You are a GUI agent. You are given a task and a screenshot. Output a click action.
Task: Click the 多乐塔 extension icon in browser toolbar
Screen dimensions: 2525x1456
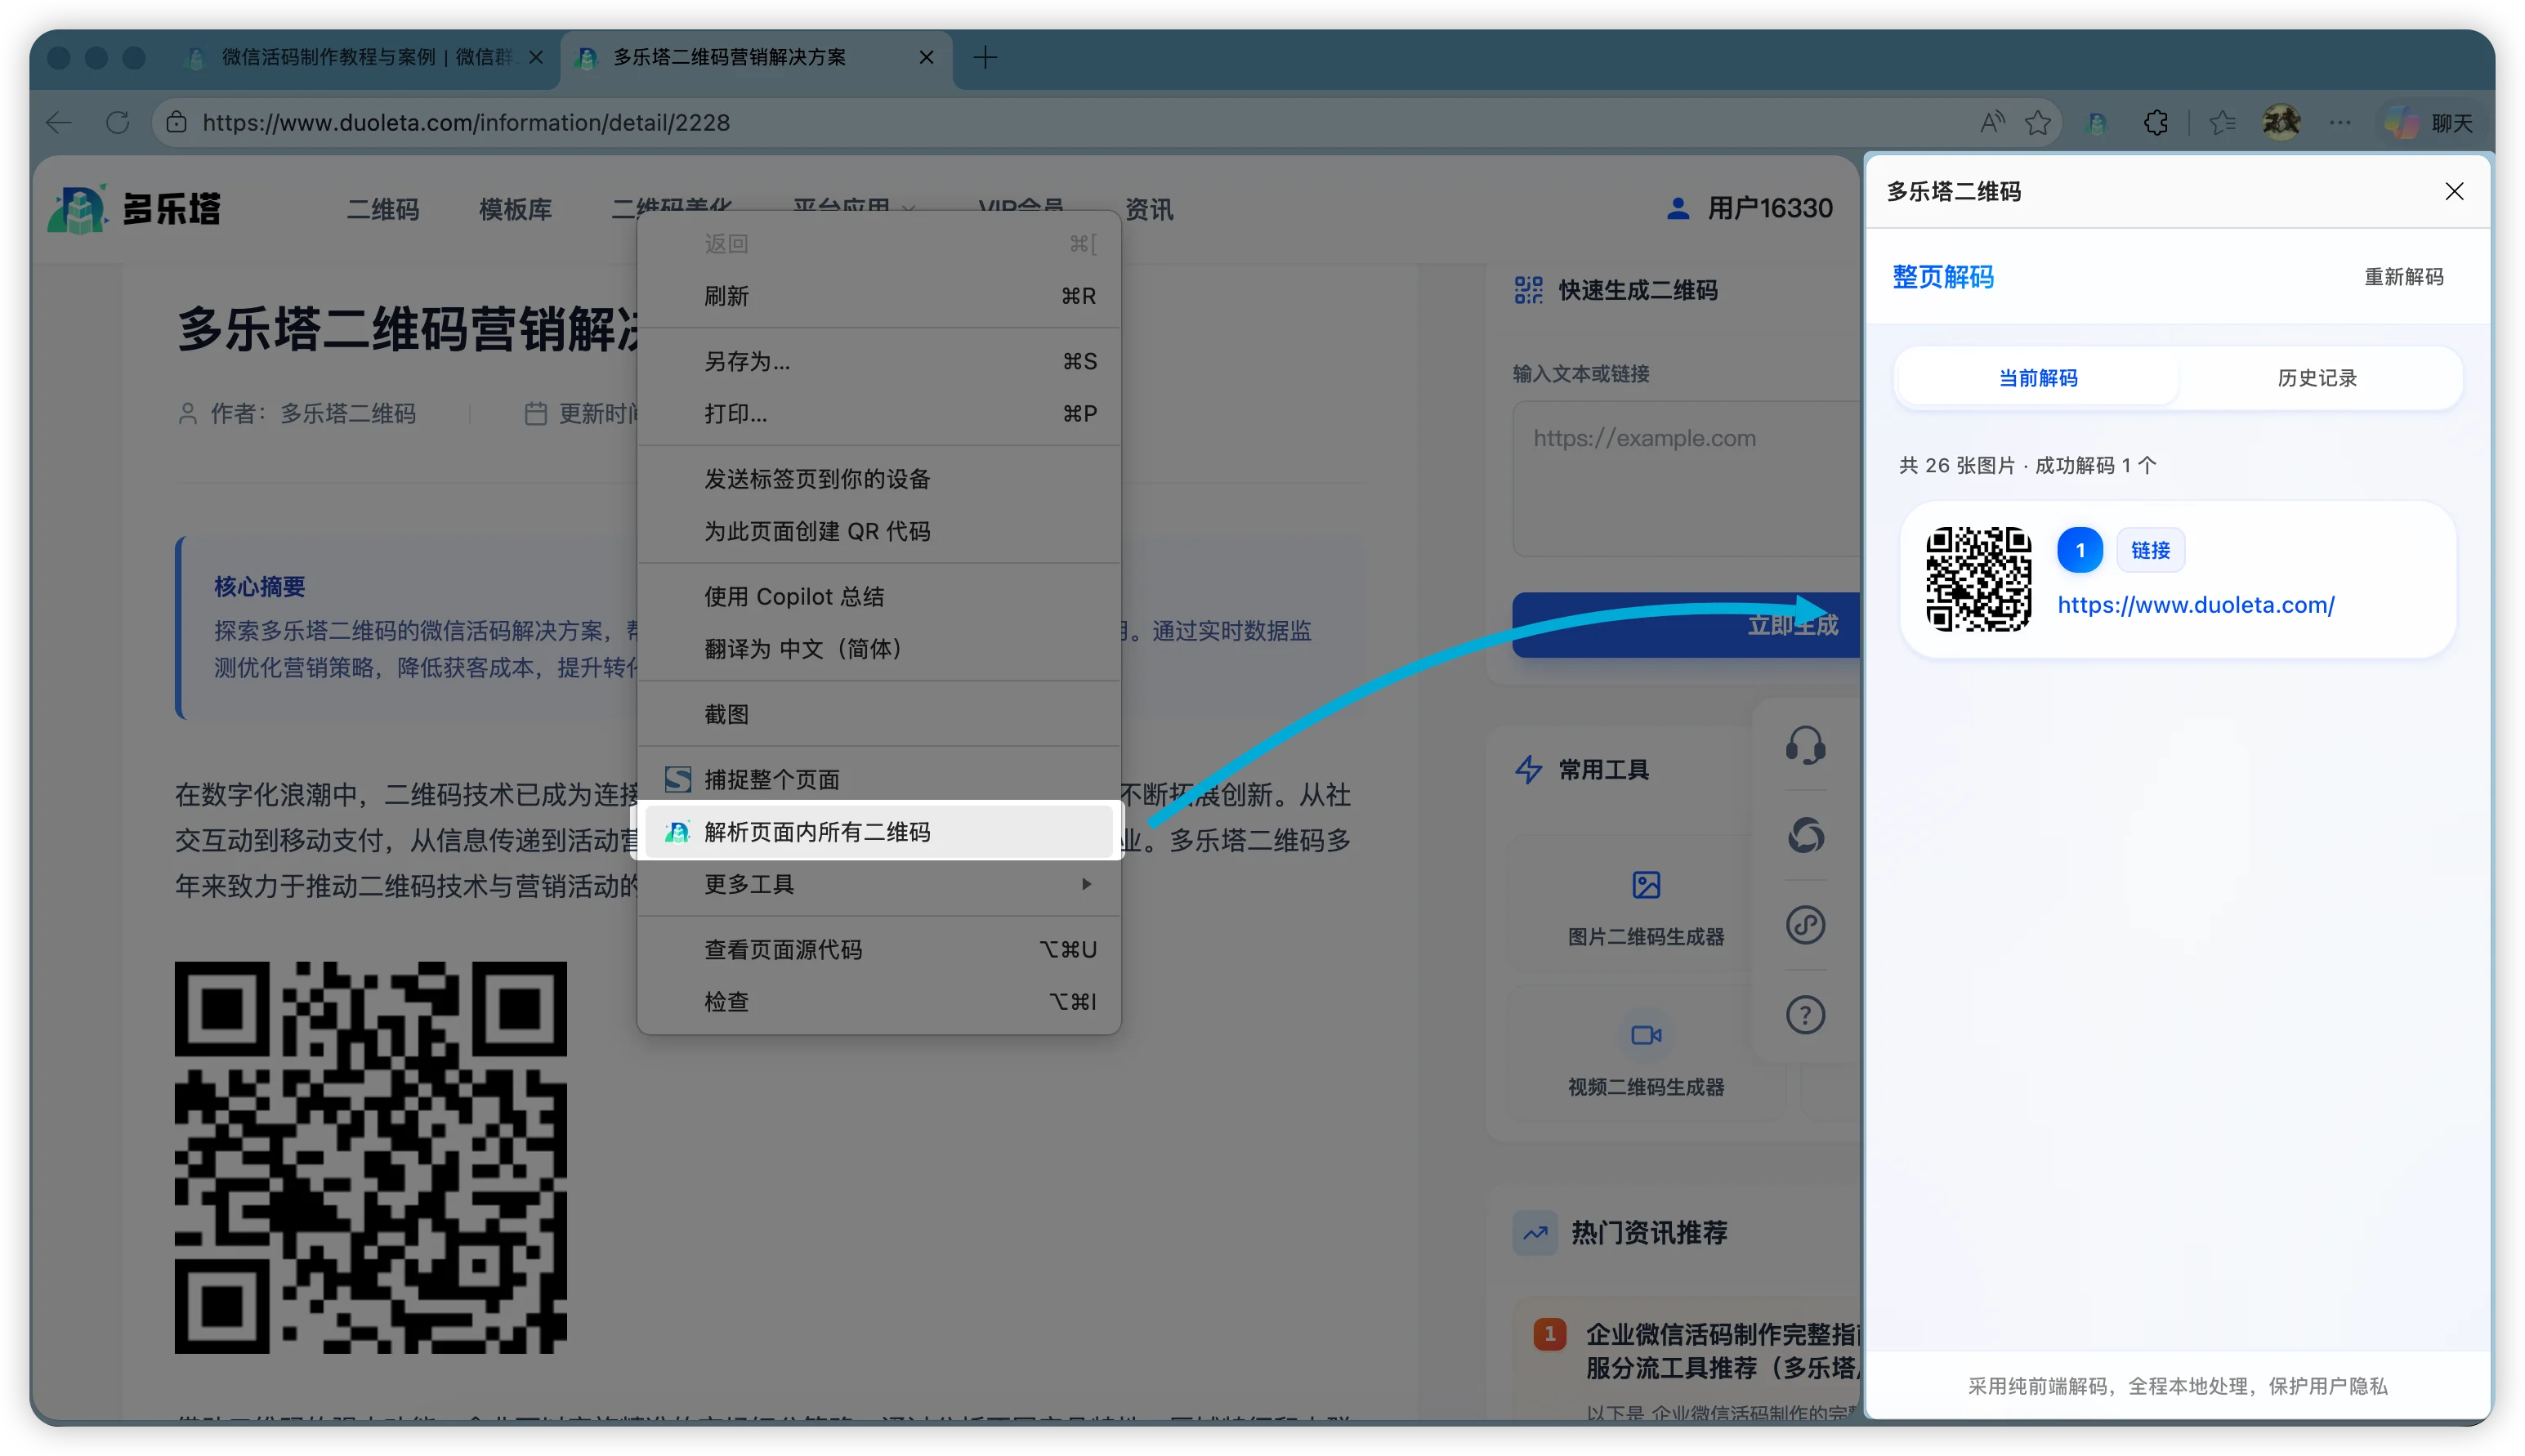tap(2097, 122)
